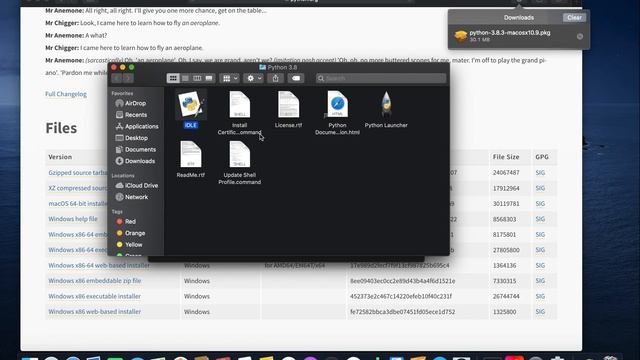Open Windows x86 embeddable zip file link
The image size is (640, 360).
tap(95, 281)
